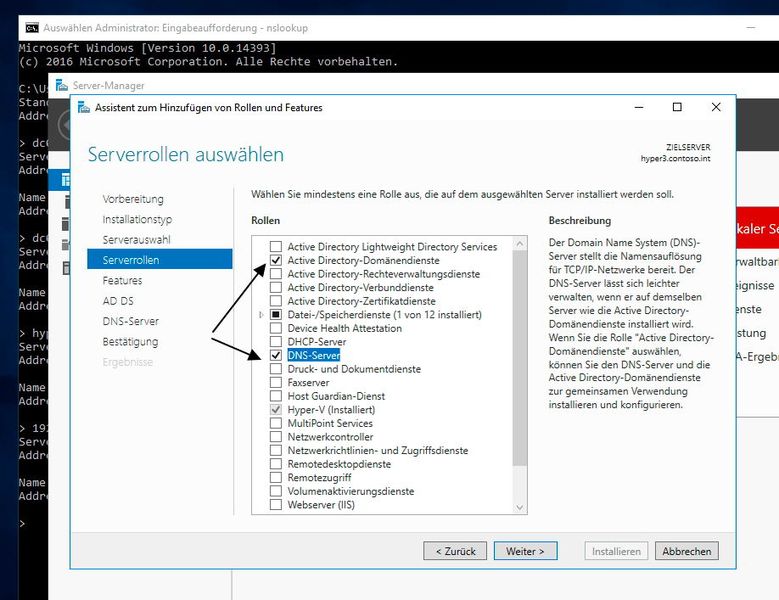Select the DNS-Server role label
The width and height of the screenshot is (779, 600).
point(314,355)
